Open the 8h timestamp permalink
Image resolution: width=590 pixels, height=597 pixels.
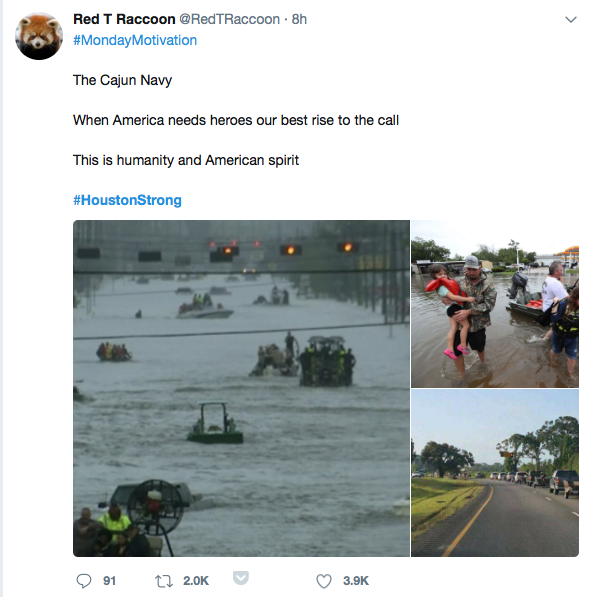[299, 19]
